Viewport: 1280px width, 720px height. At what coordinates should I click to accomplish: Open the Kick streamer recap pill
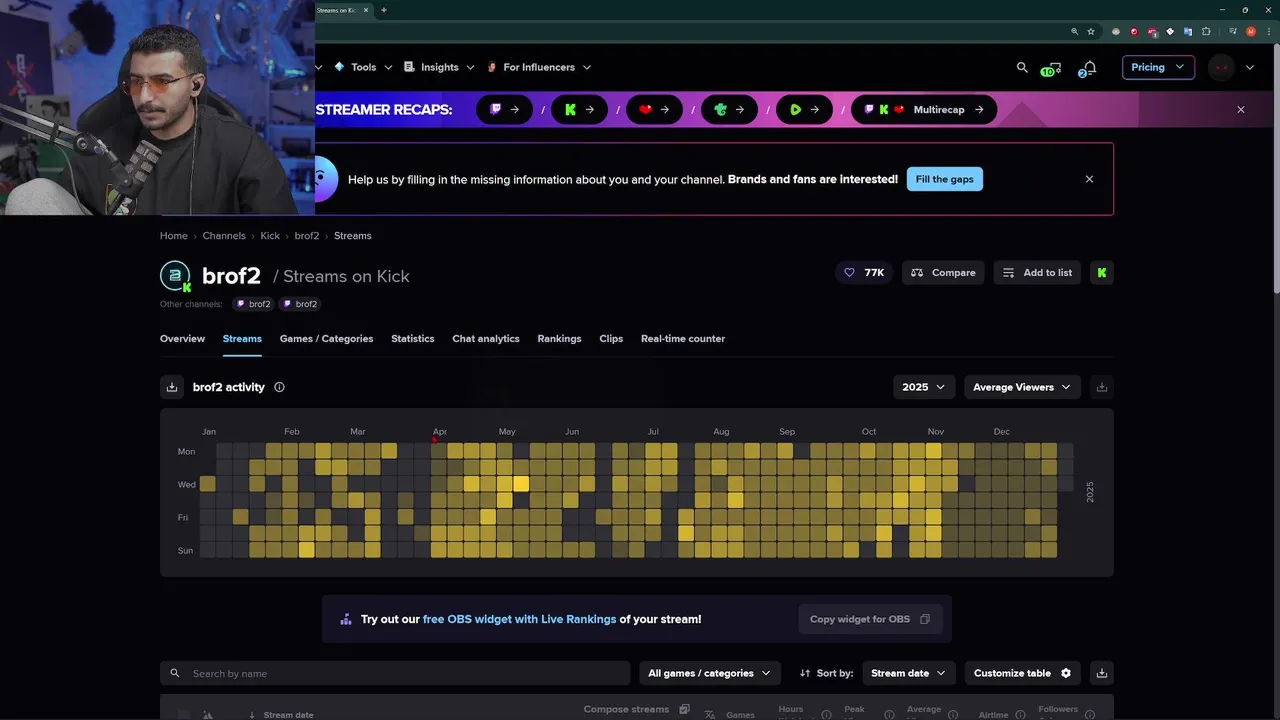pyautogui.click(x=579, y=110)
